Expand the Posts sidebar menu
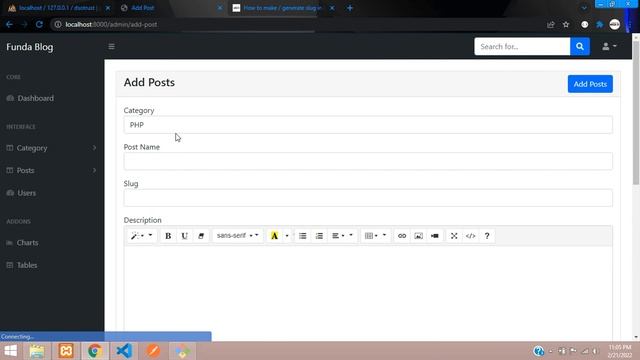The height and width of the screenshot is (360, 640). (52, 171)
